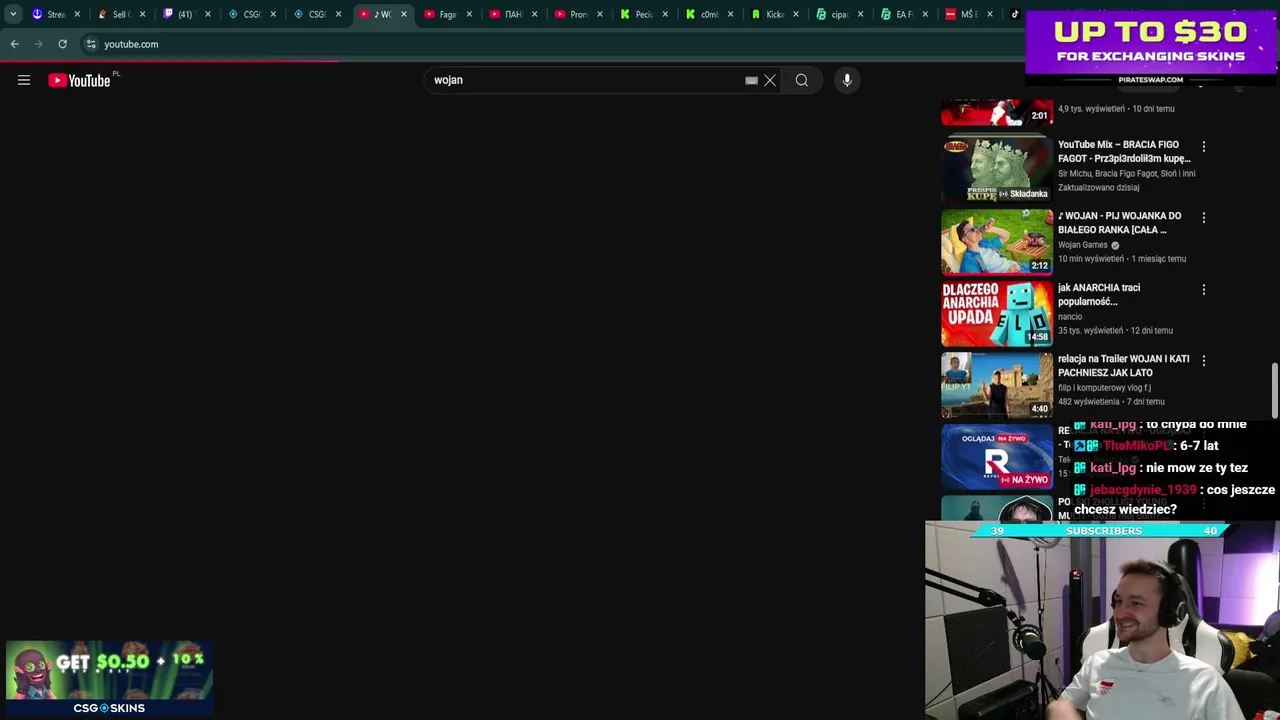
Task: Open the 'NA ŻYWO' live stream thumbnail
Action: click(x=997, y=456)
